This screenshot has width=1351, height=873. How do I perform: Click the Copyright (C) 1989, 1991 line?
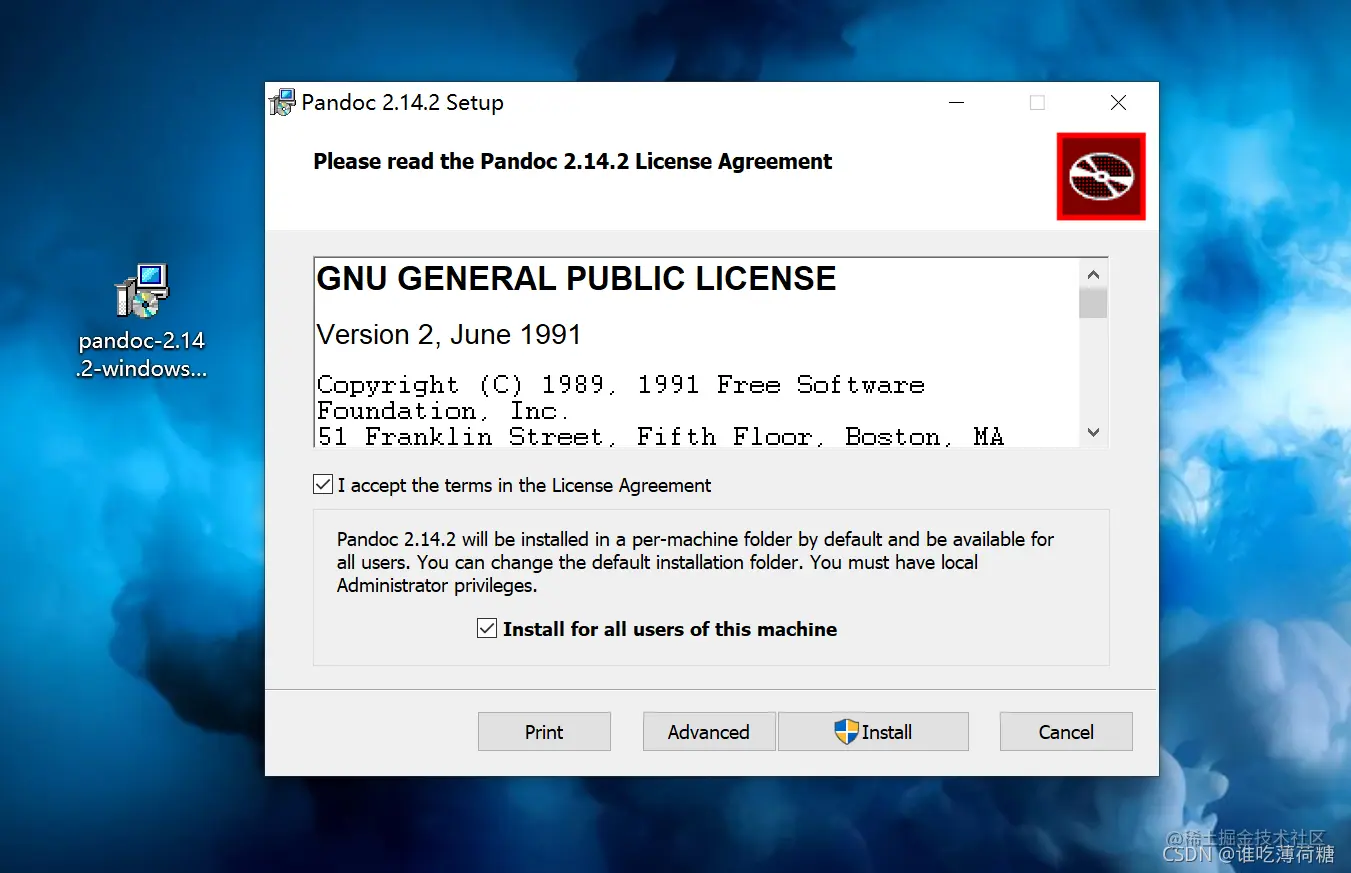620,385
